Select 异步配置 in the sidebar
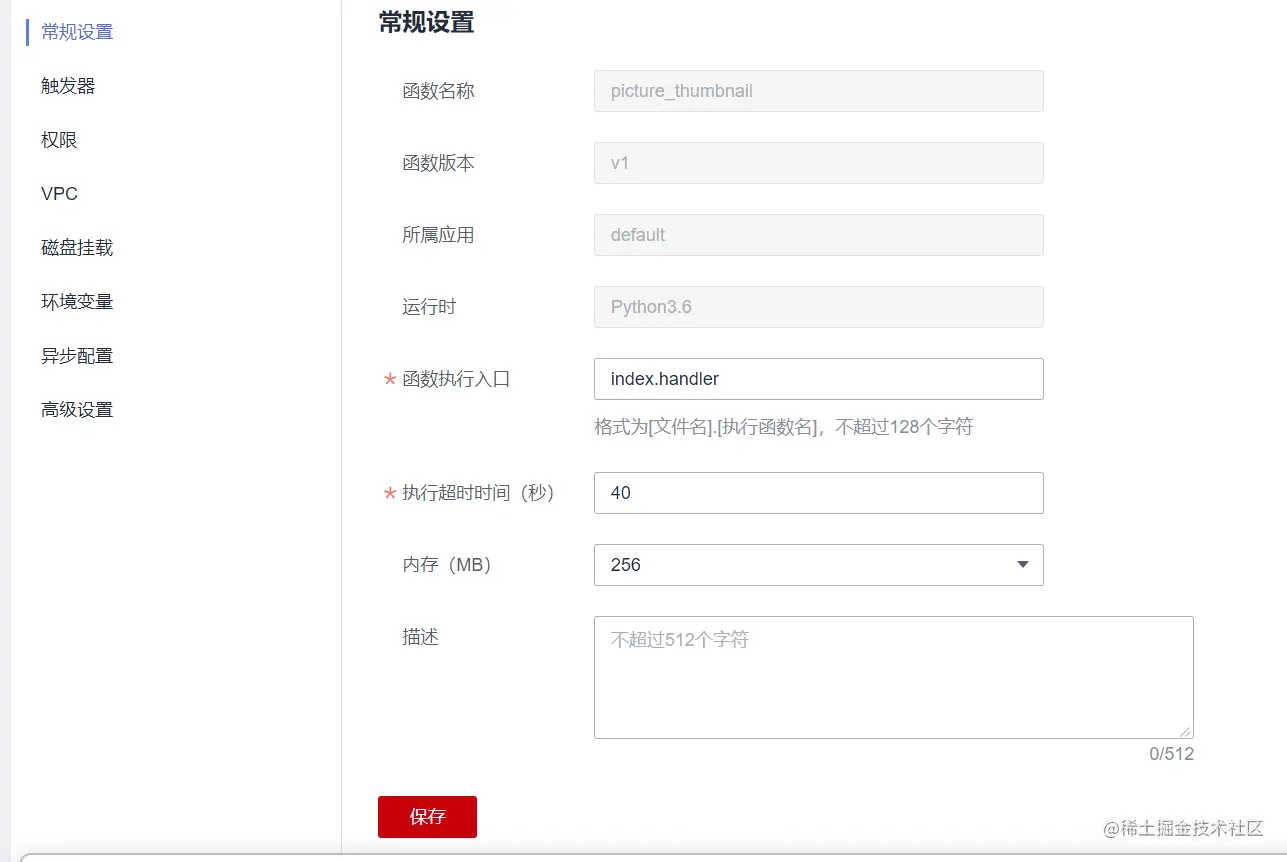 77,356
